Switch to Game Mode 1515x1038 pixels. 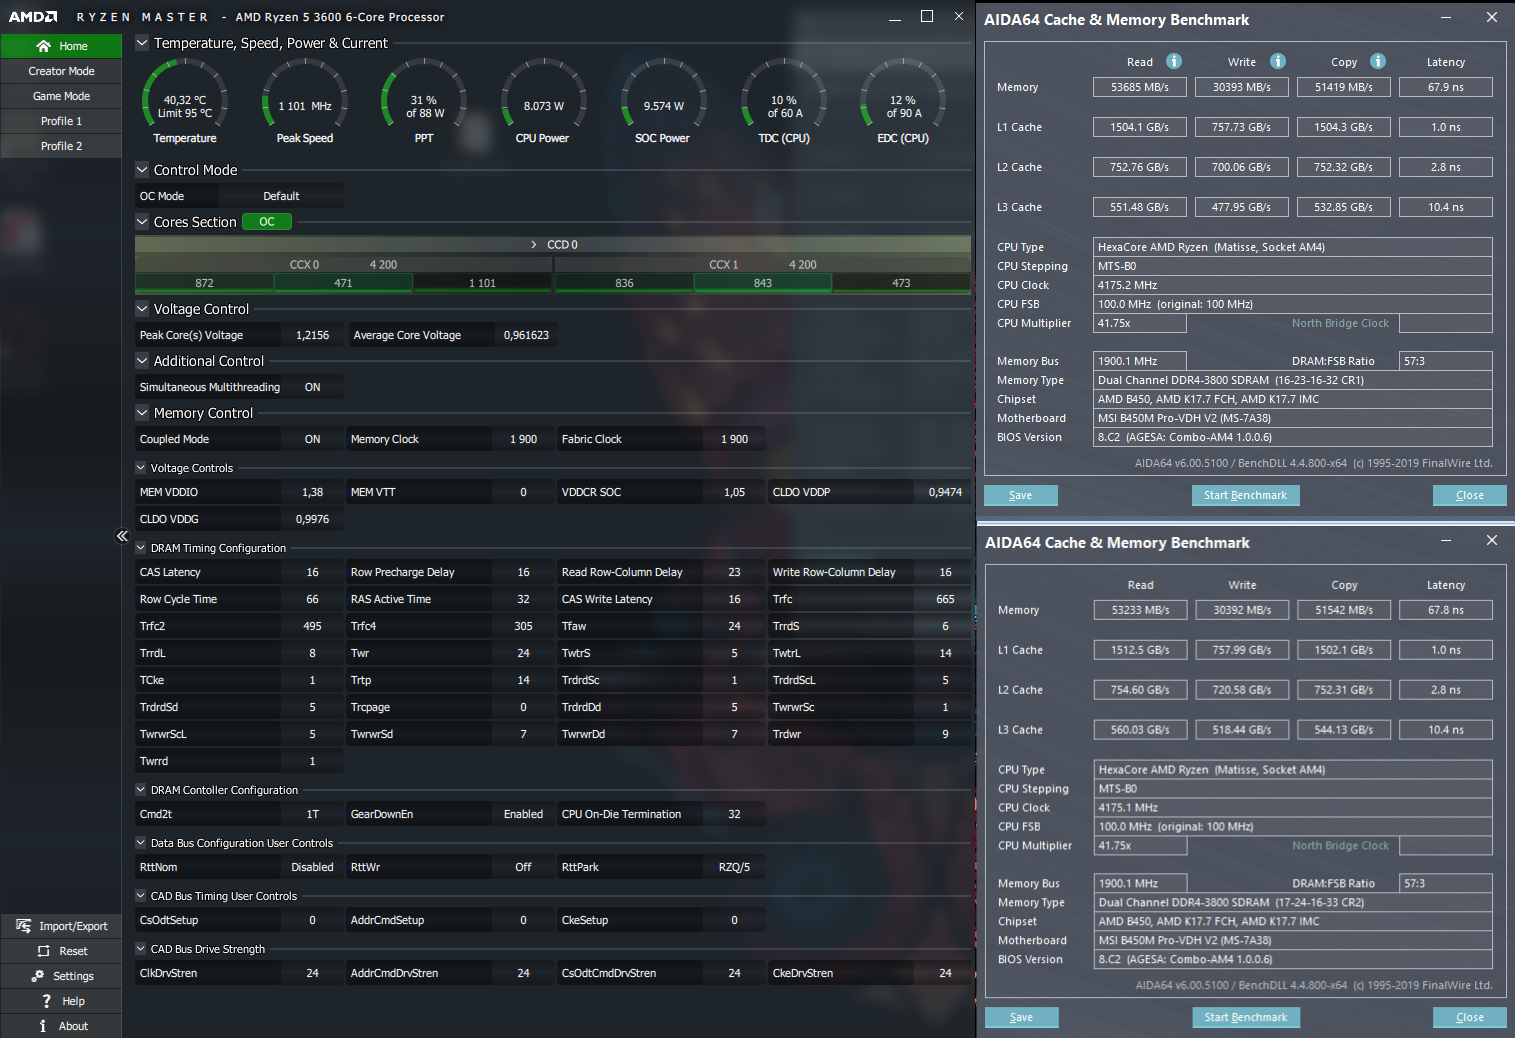pyautogui.click(x=61, y=96)
